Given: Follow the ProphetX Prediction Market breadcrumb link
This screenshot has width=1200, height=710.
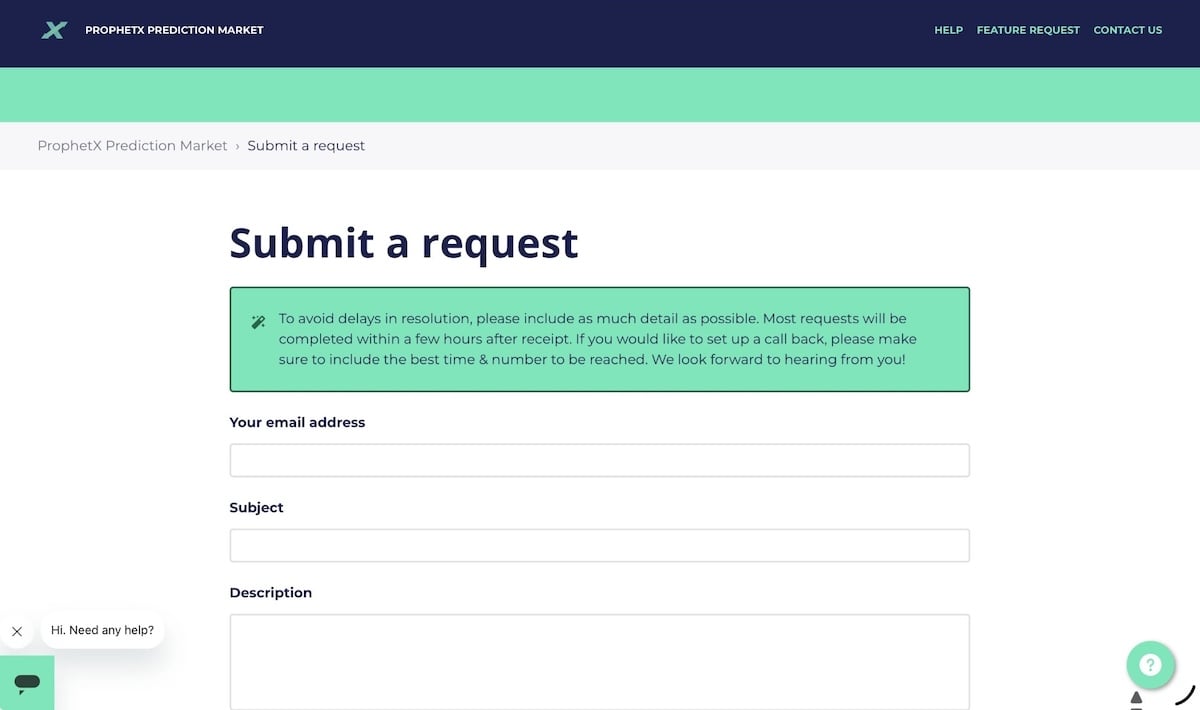Looking at the screenshot, I should pos(133,146).
